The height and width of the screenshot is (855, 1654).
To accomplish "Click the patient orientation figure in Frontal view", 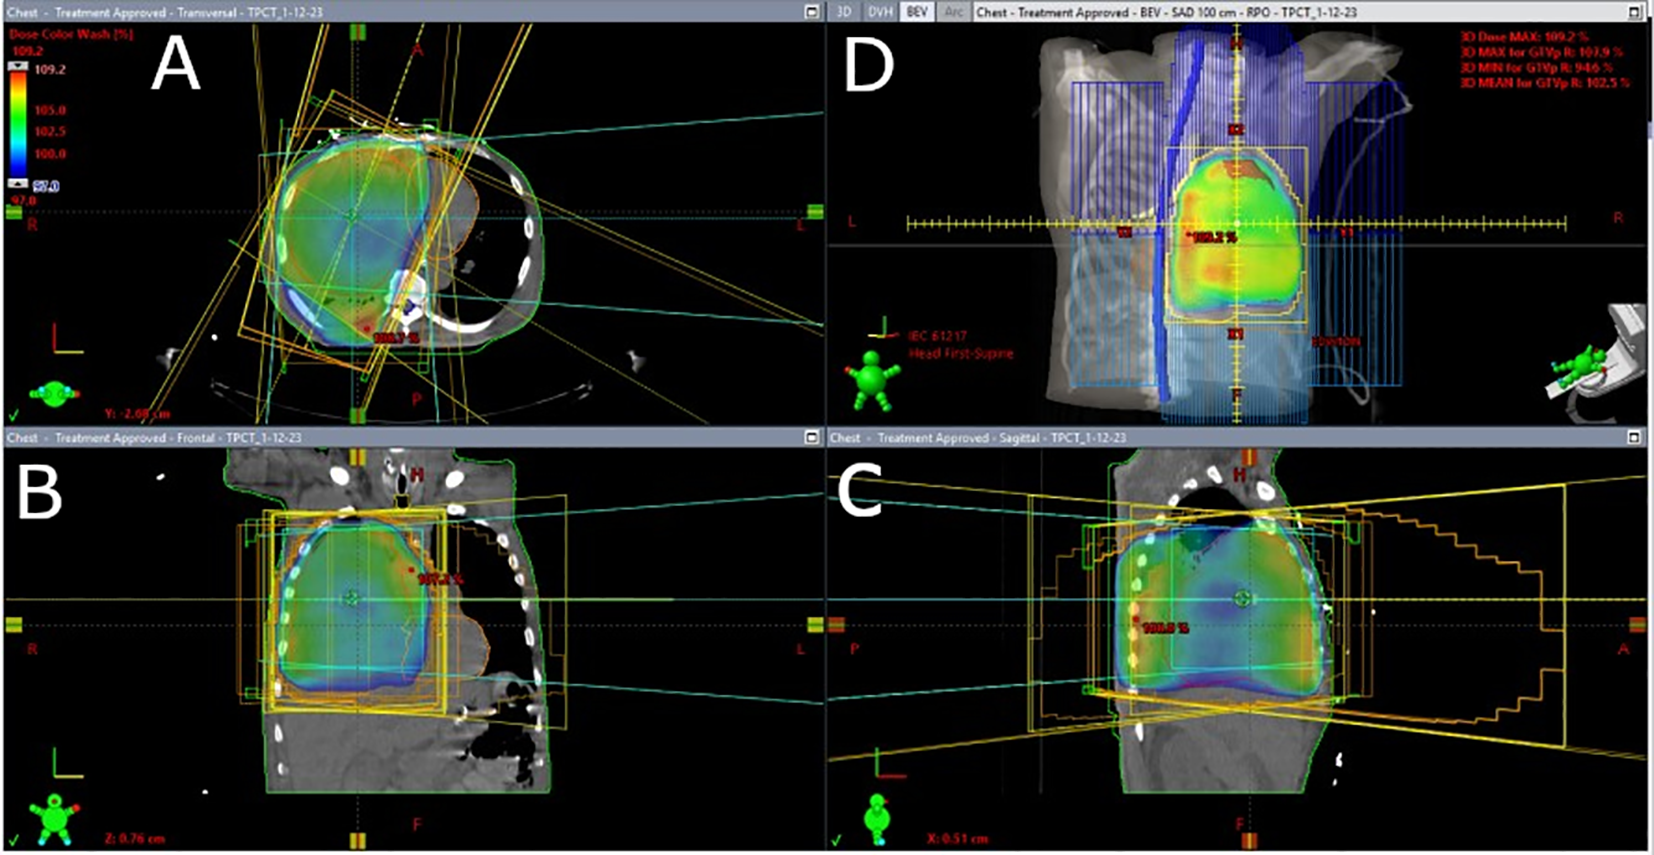I will coord(53,820).
